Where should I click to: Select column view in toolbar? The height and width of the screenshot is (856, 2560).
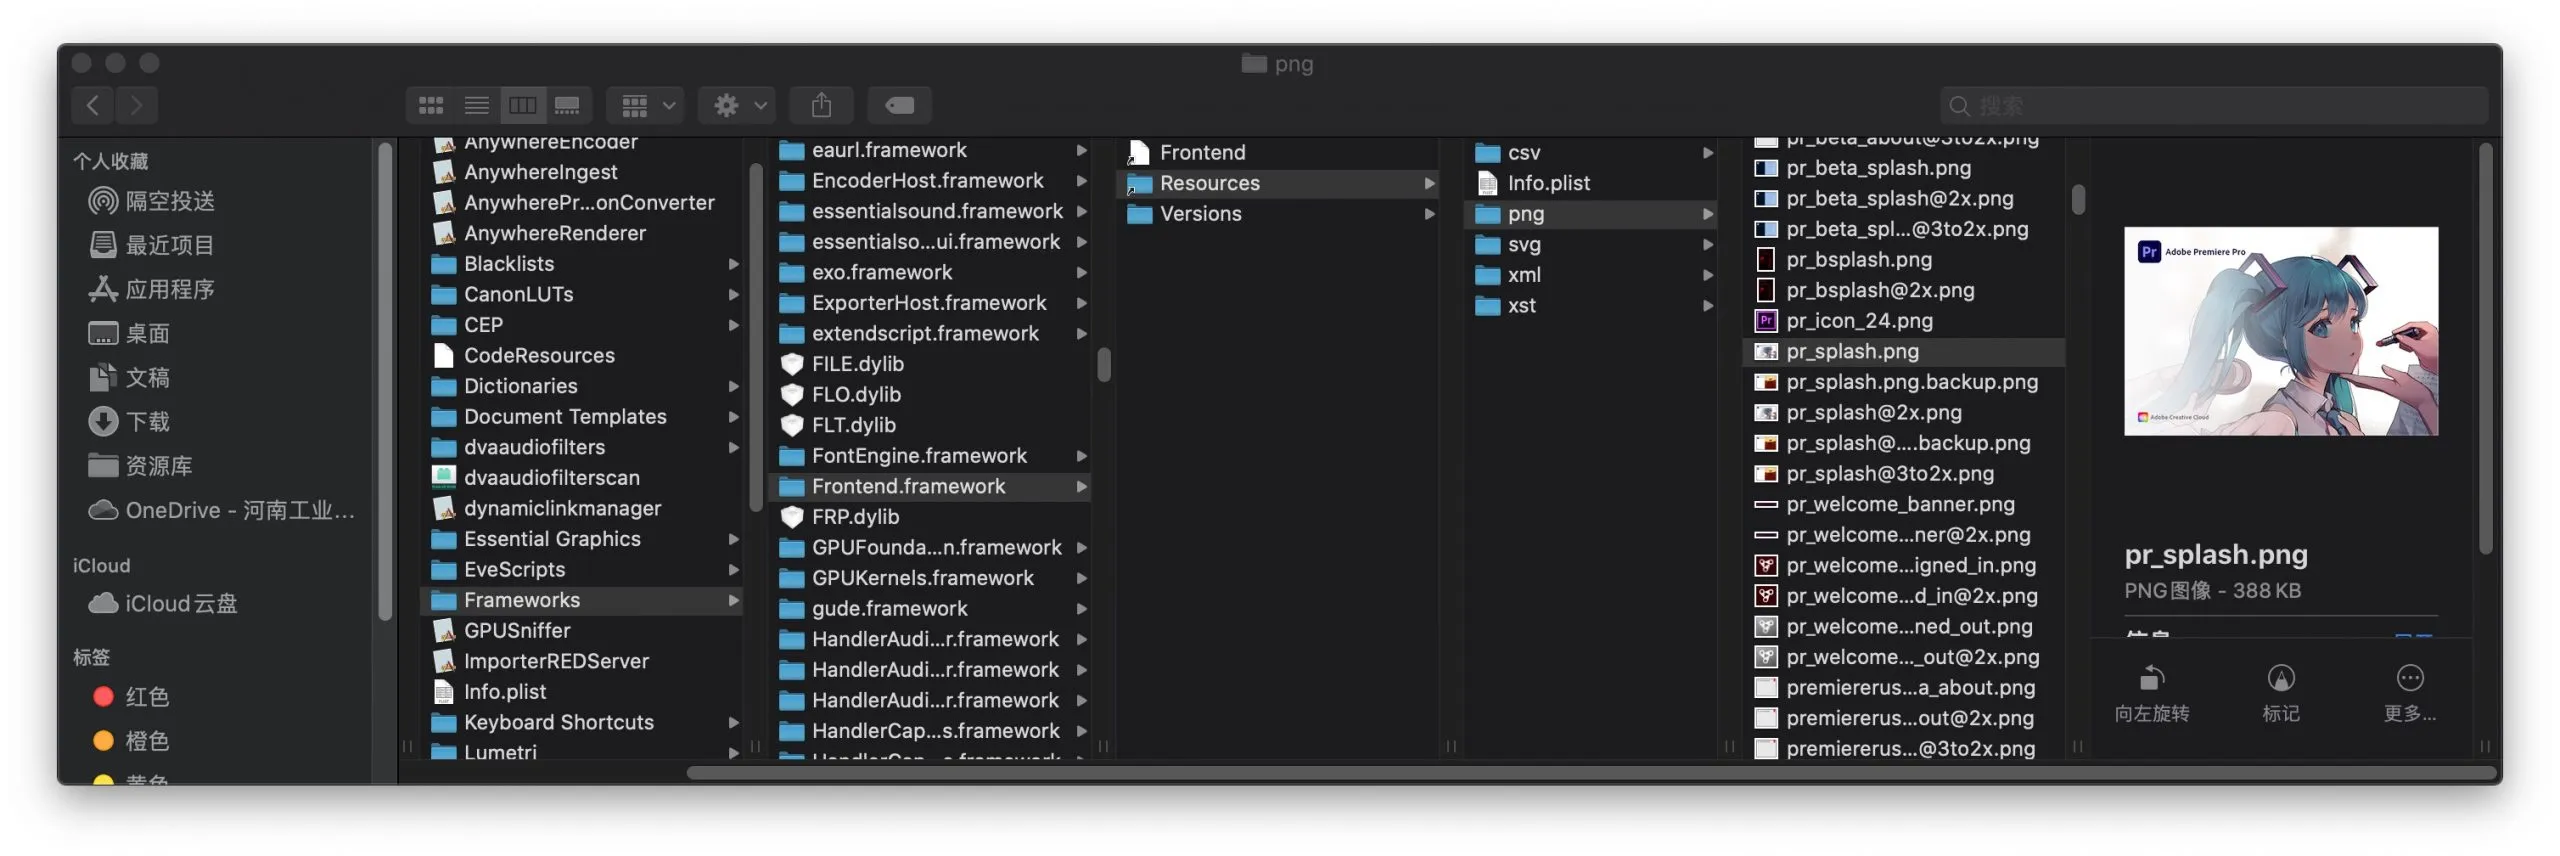coord(522,105)
